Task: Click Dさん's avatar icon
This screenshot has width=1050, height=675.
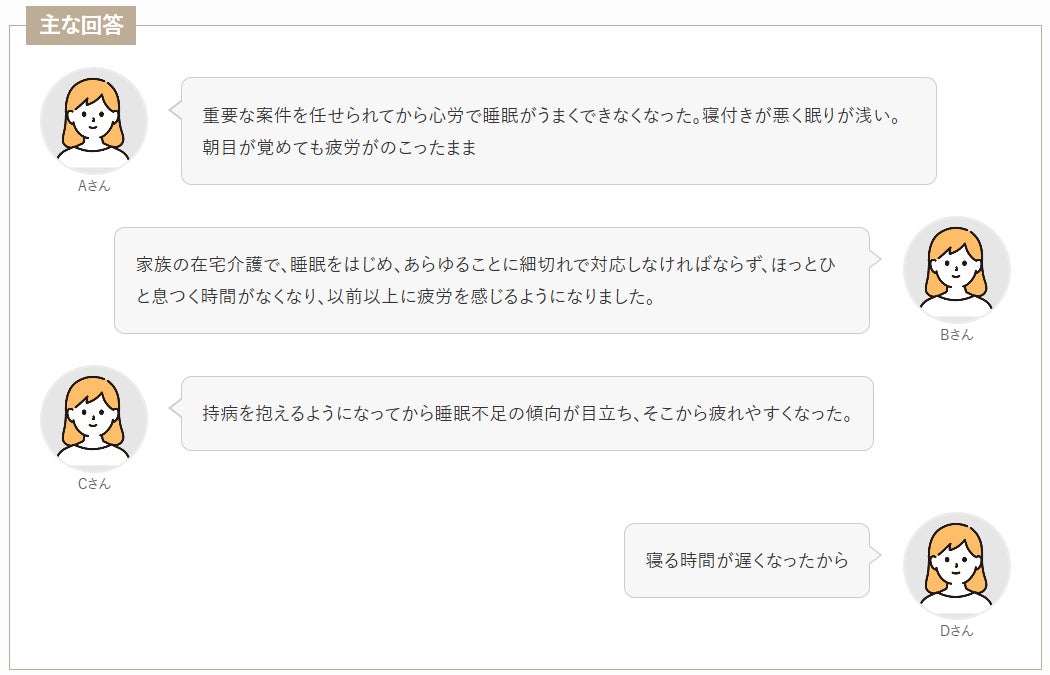Action: pyautogui.click(x=956, y=566)
